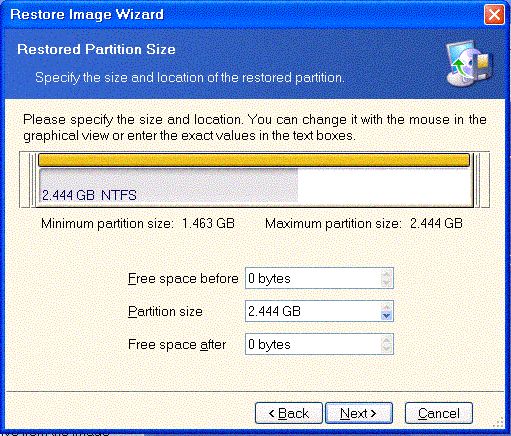
Task: Click the Free space after up arrow
Action: pos(386,339)
